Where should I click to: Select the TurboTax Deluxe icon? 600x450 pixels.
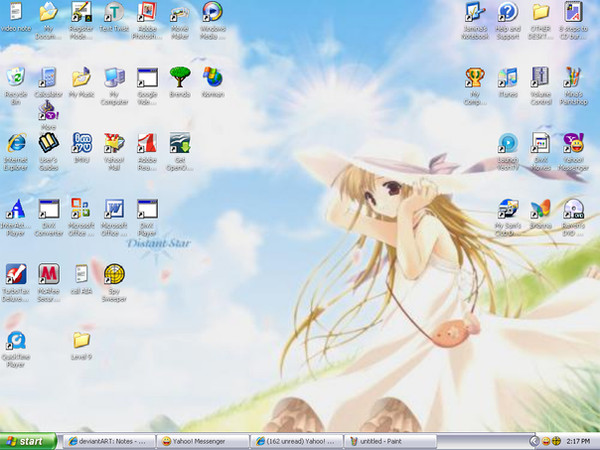(15, 274)
